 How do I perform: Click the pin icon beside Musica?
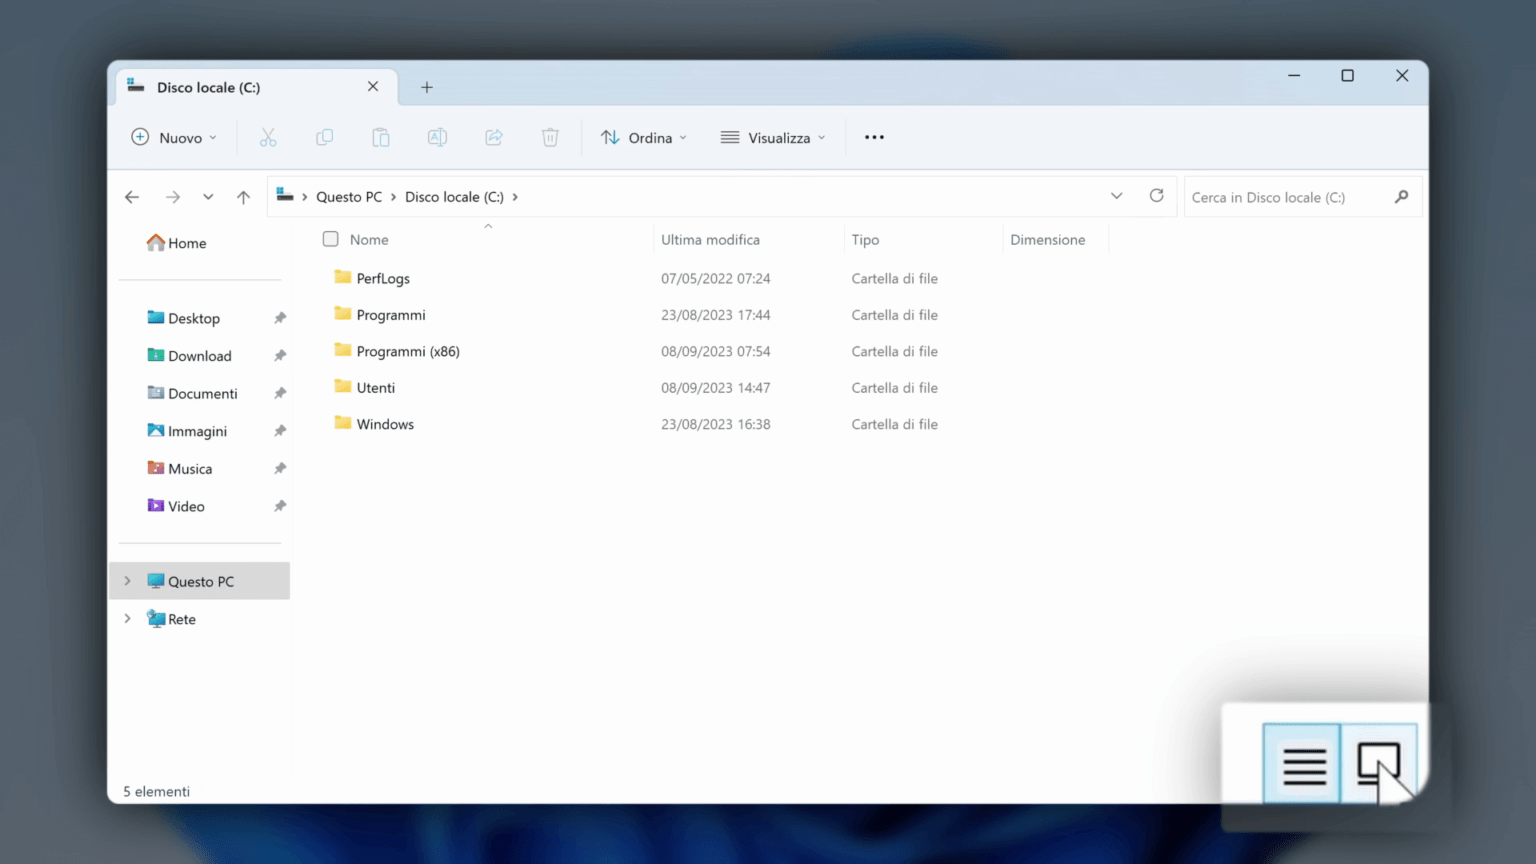[280, 469]
